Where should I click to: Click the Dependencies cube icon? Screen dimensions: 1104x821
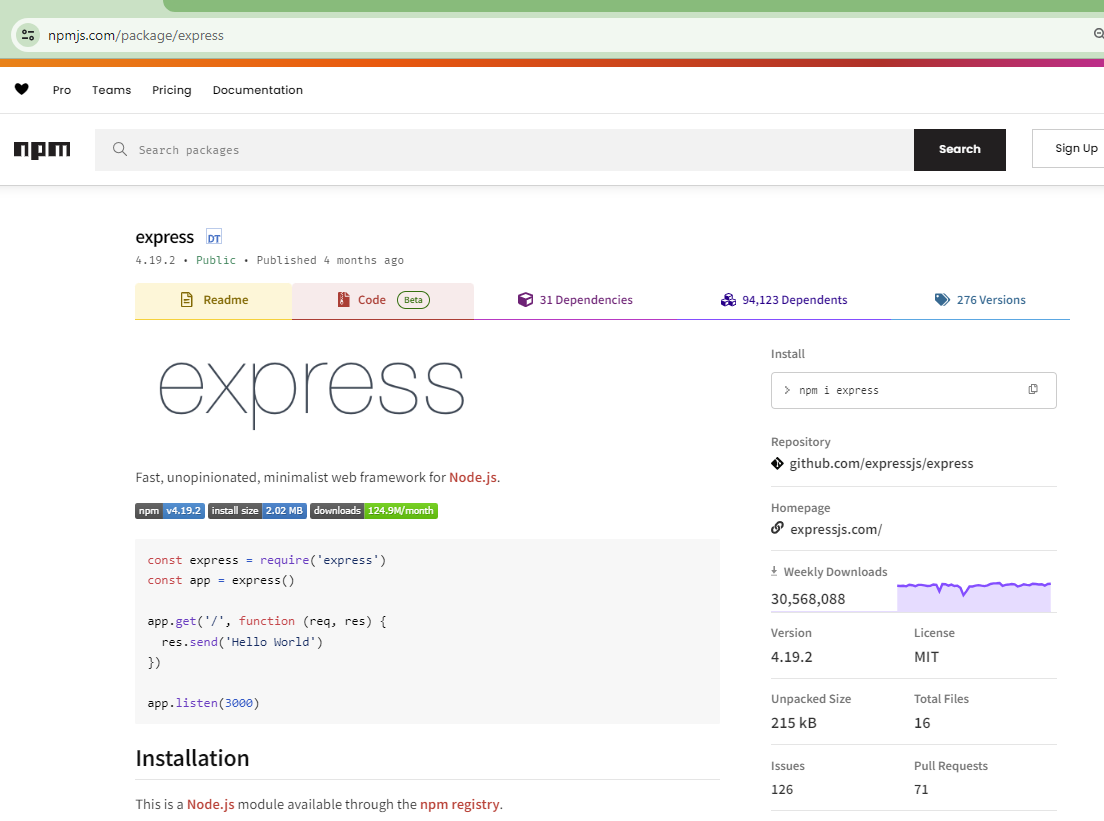pyautogui.click(x=525, y=300)
